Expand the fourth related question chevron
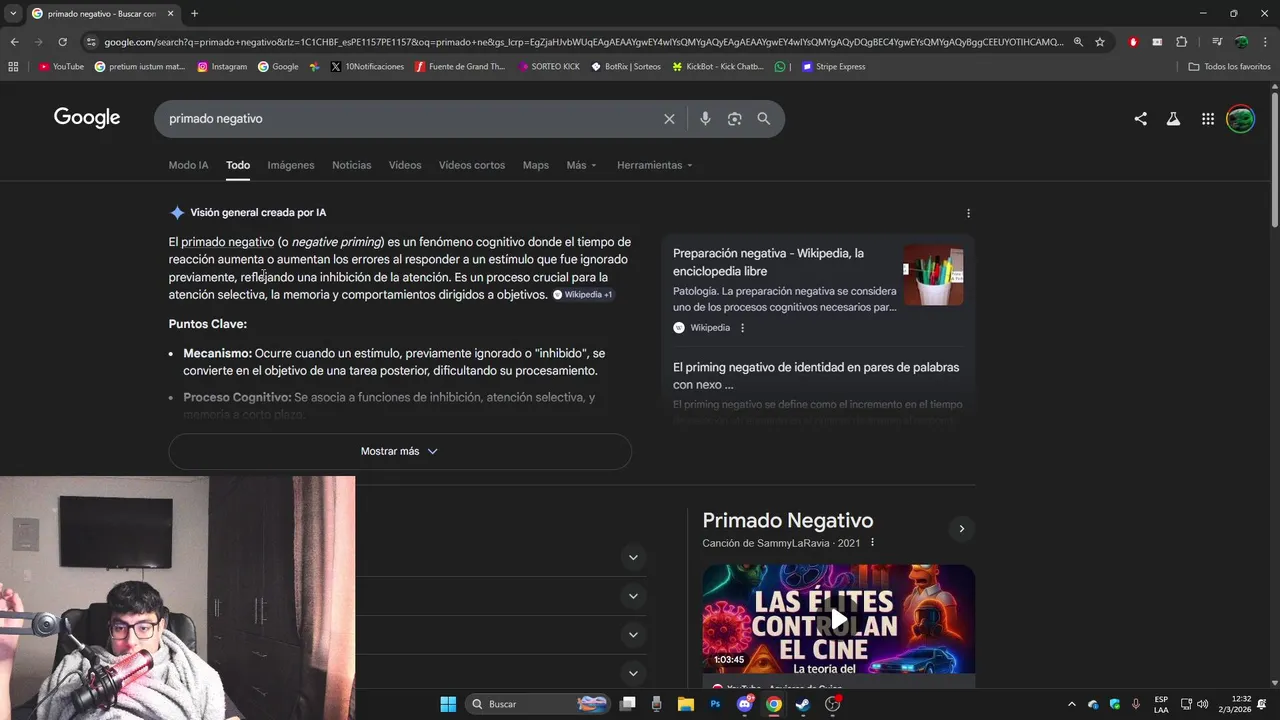 coord(633,673)
